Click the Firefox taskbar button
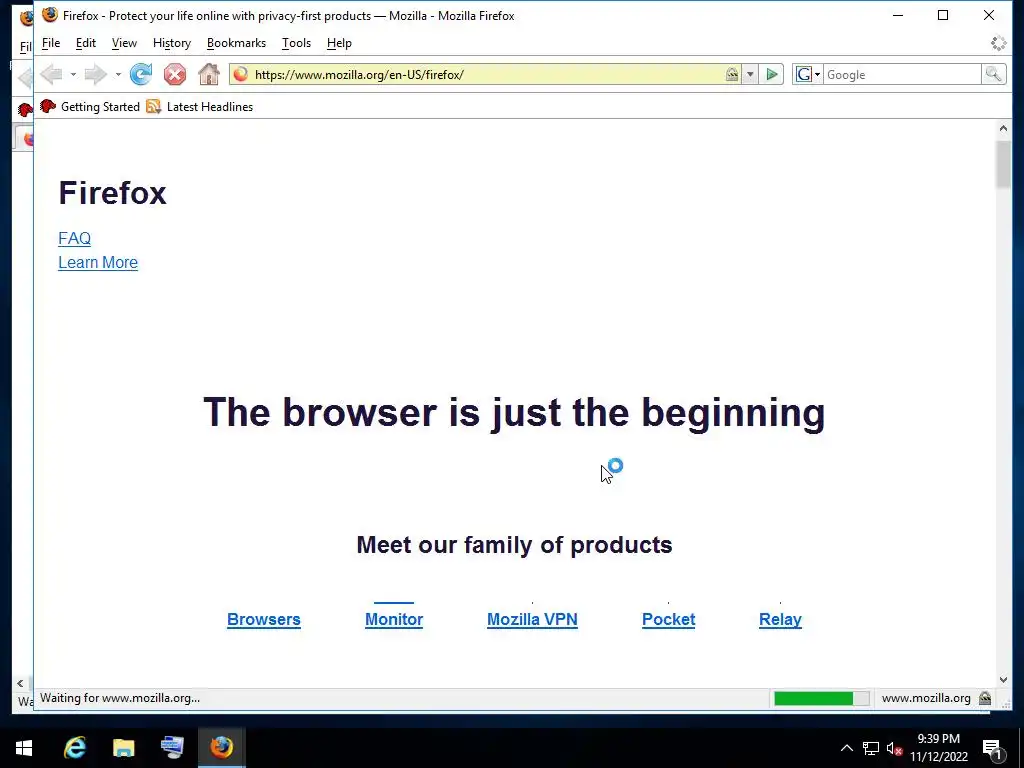1024x768 pixels. pyautogui.click(x=221, y=747)
